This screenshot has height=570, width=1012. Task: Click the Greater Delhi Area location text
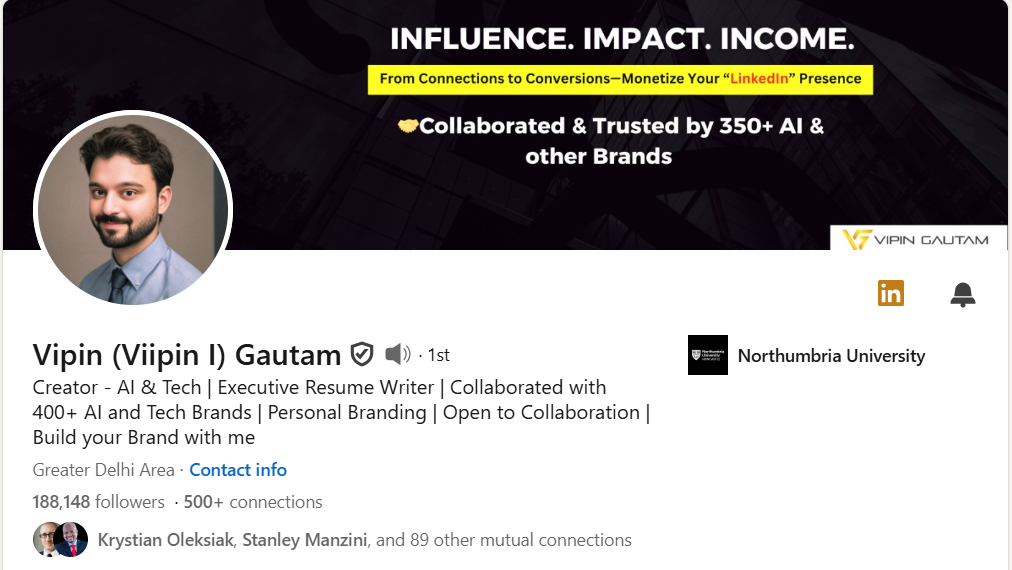pos(103,470)
